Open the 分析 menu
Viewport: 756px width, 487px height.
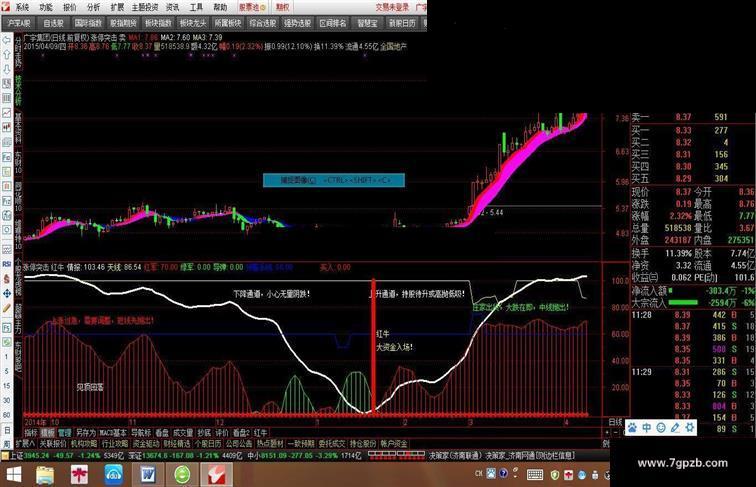tap(94, 7)
